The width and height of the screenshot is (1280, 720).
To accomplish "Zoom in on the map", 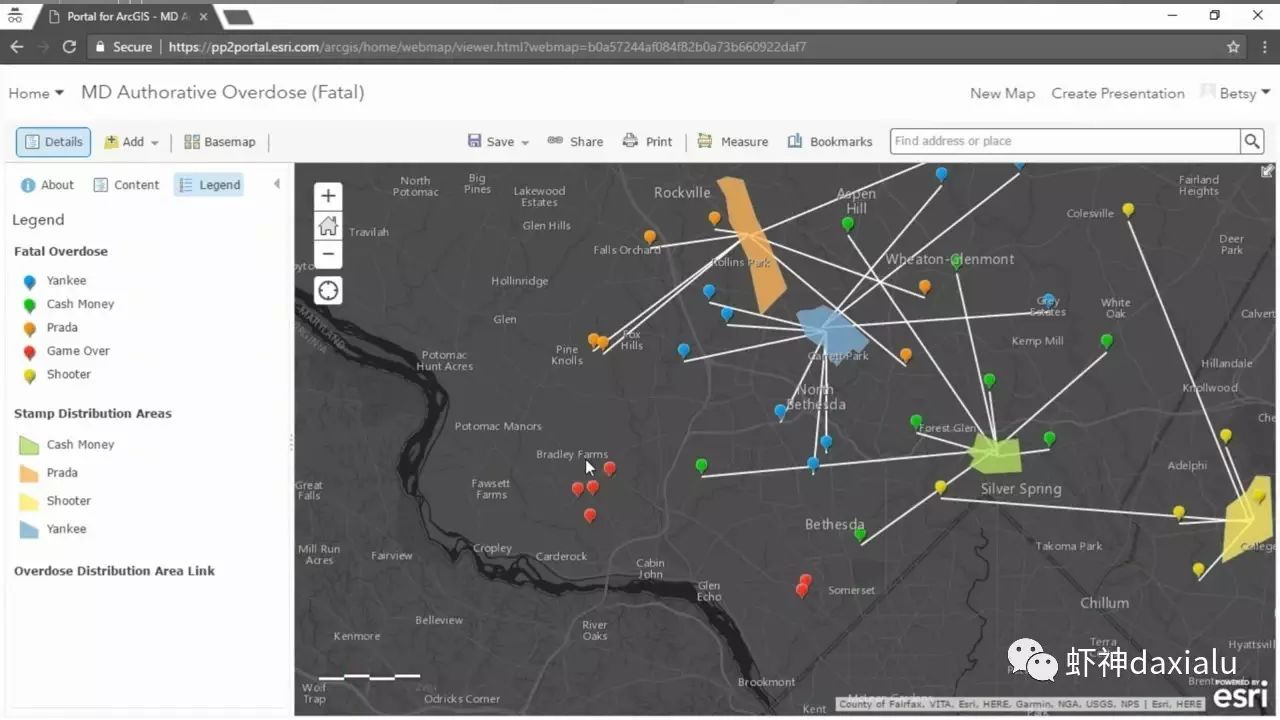I will 328,196.
